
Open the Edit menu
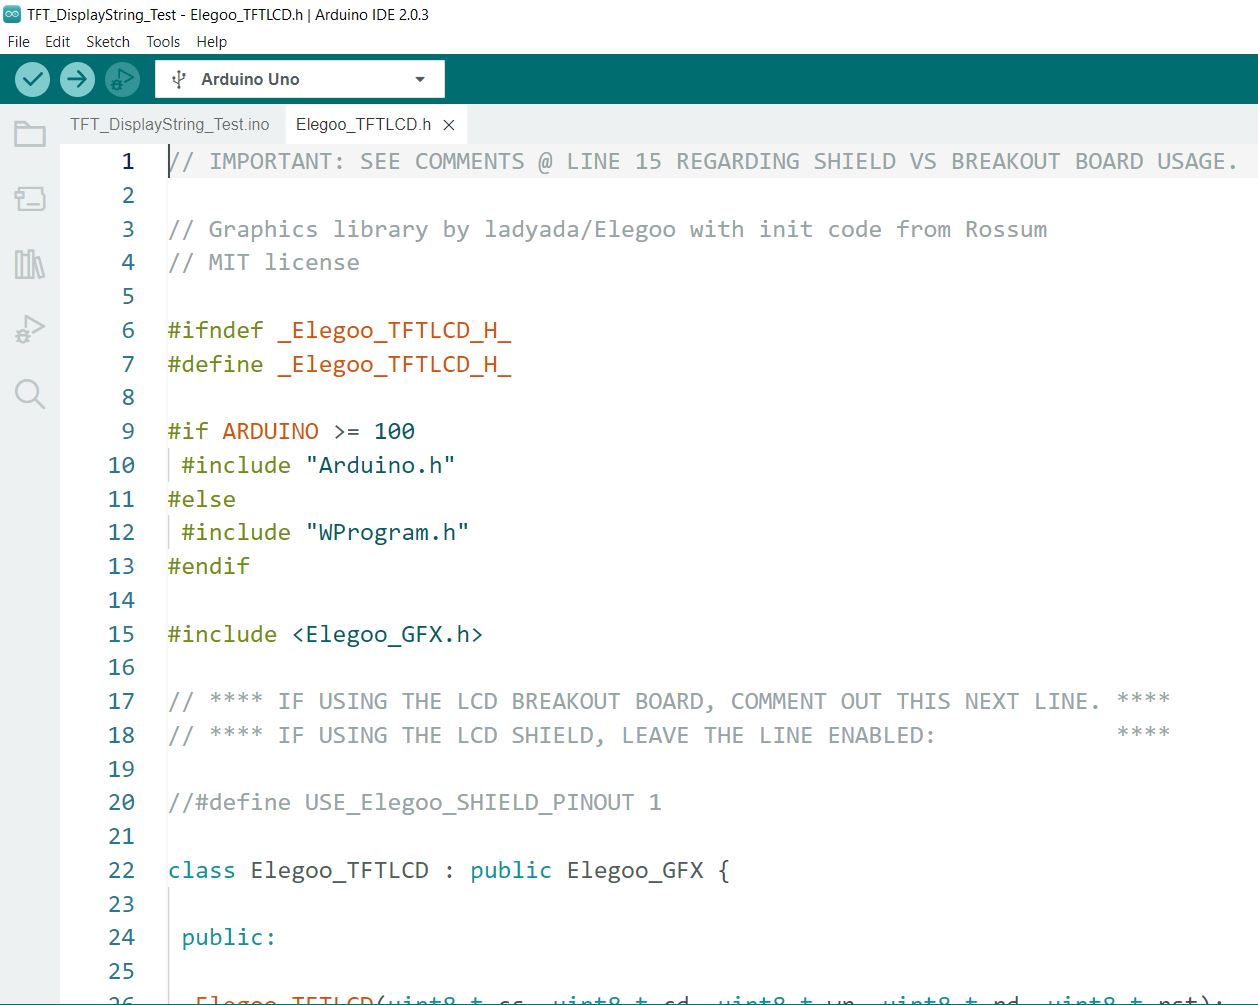(x=57, y=42)
